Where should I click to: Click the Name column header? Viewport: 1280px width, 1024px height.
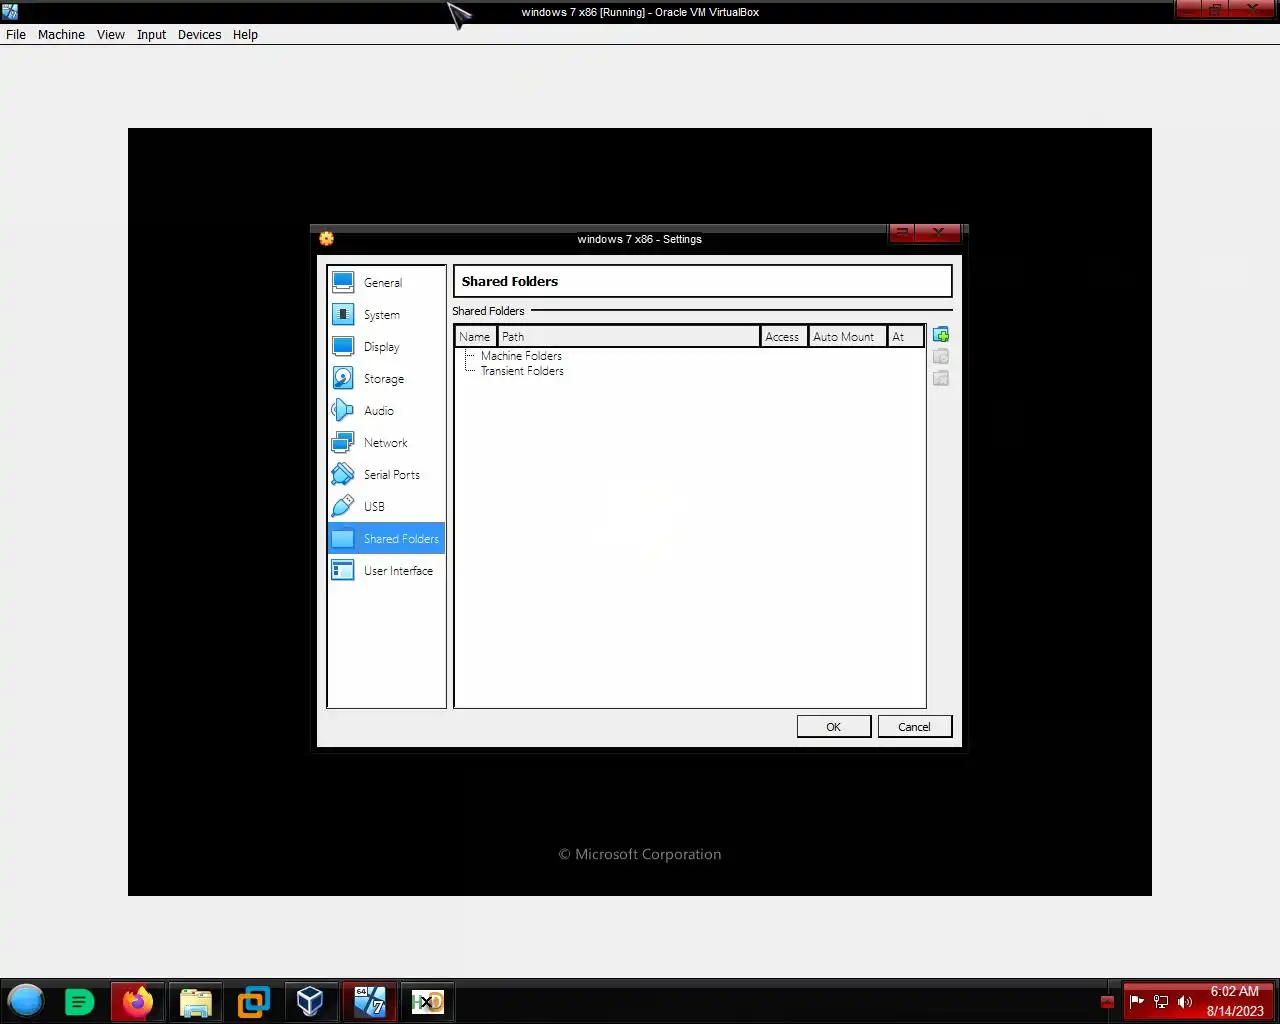click(476, 337)
